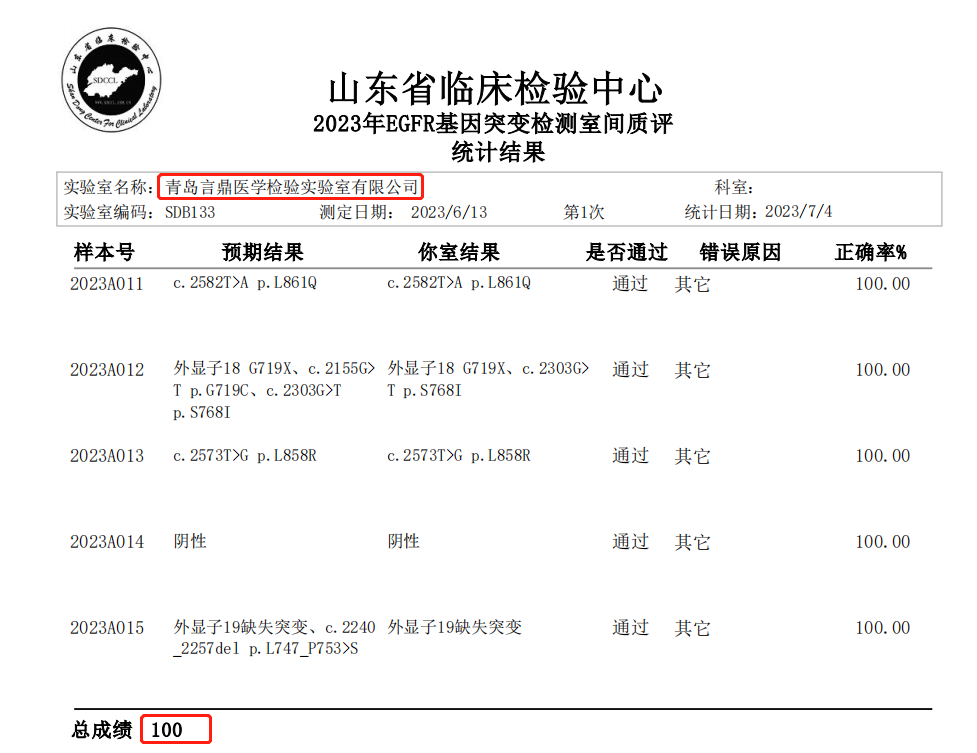Click 阴性 expected result for sample 2023A014

[x=190, y=541]
